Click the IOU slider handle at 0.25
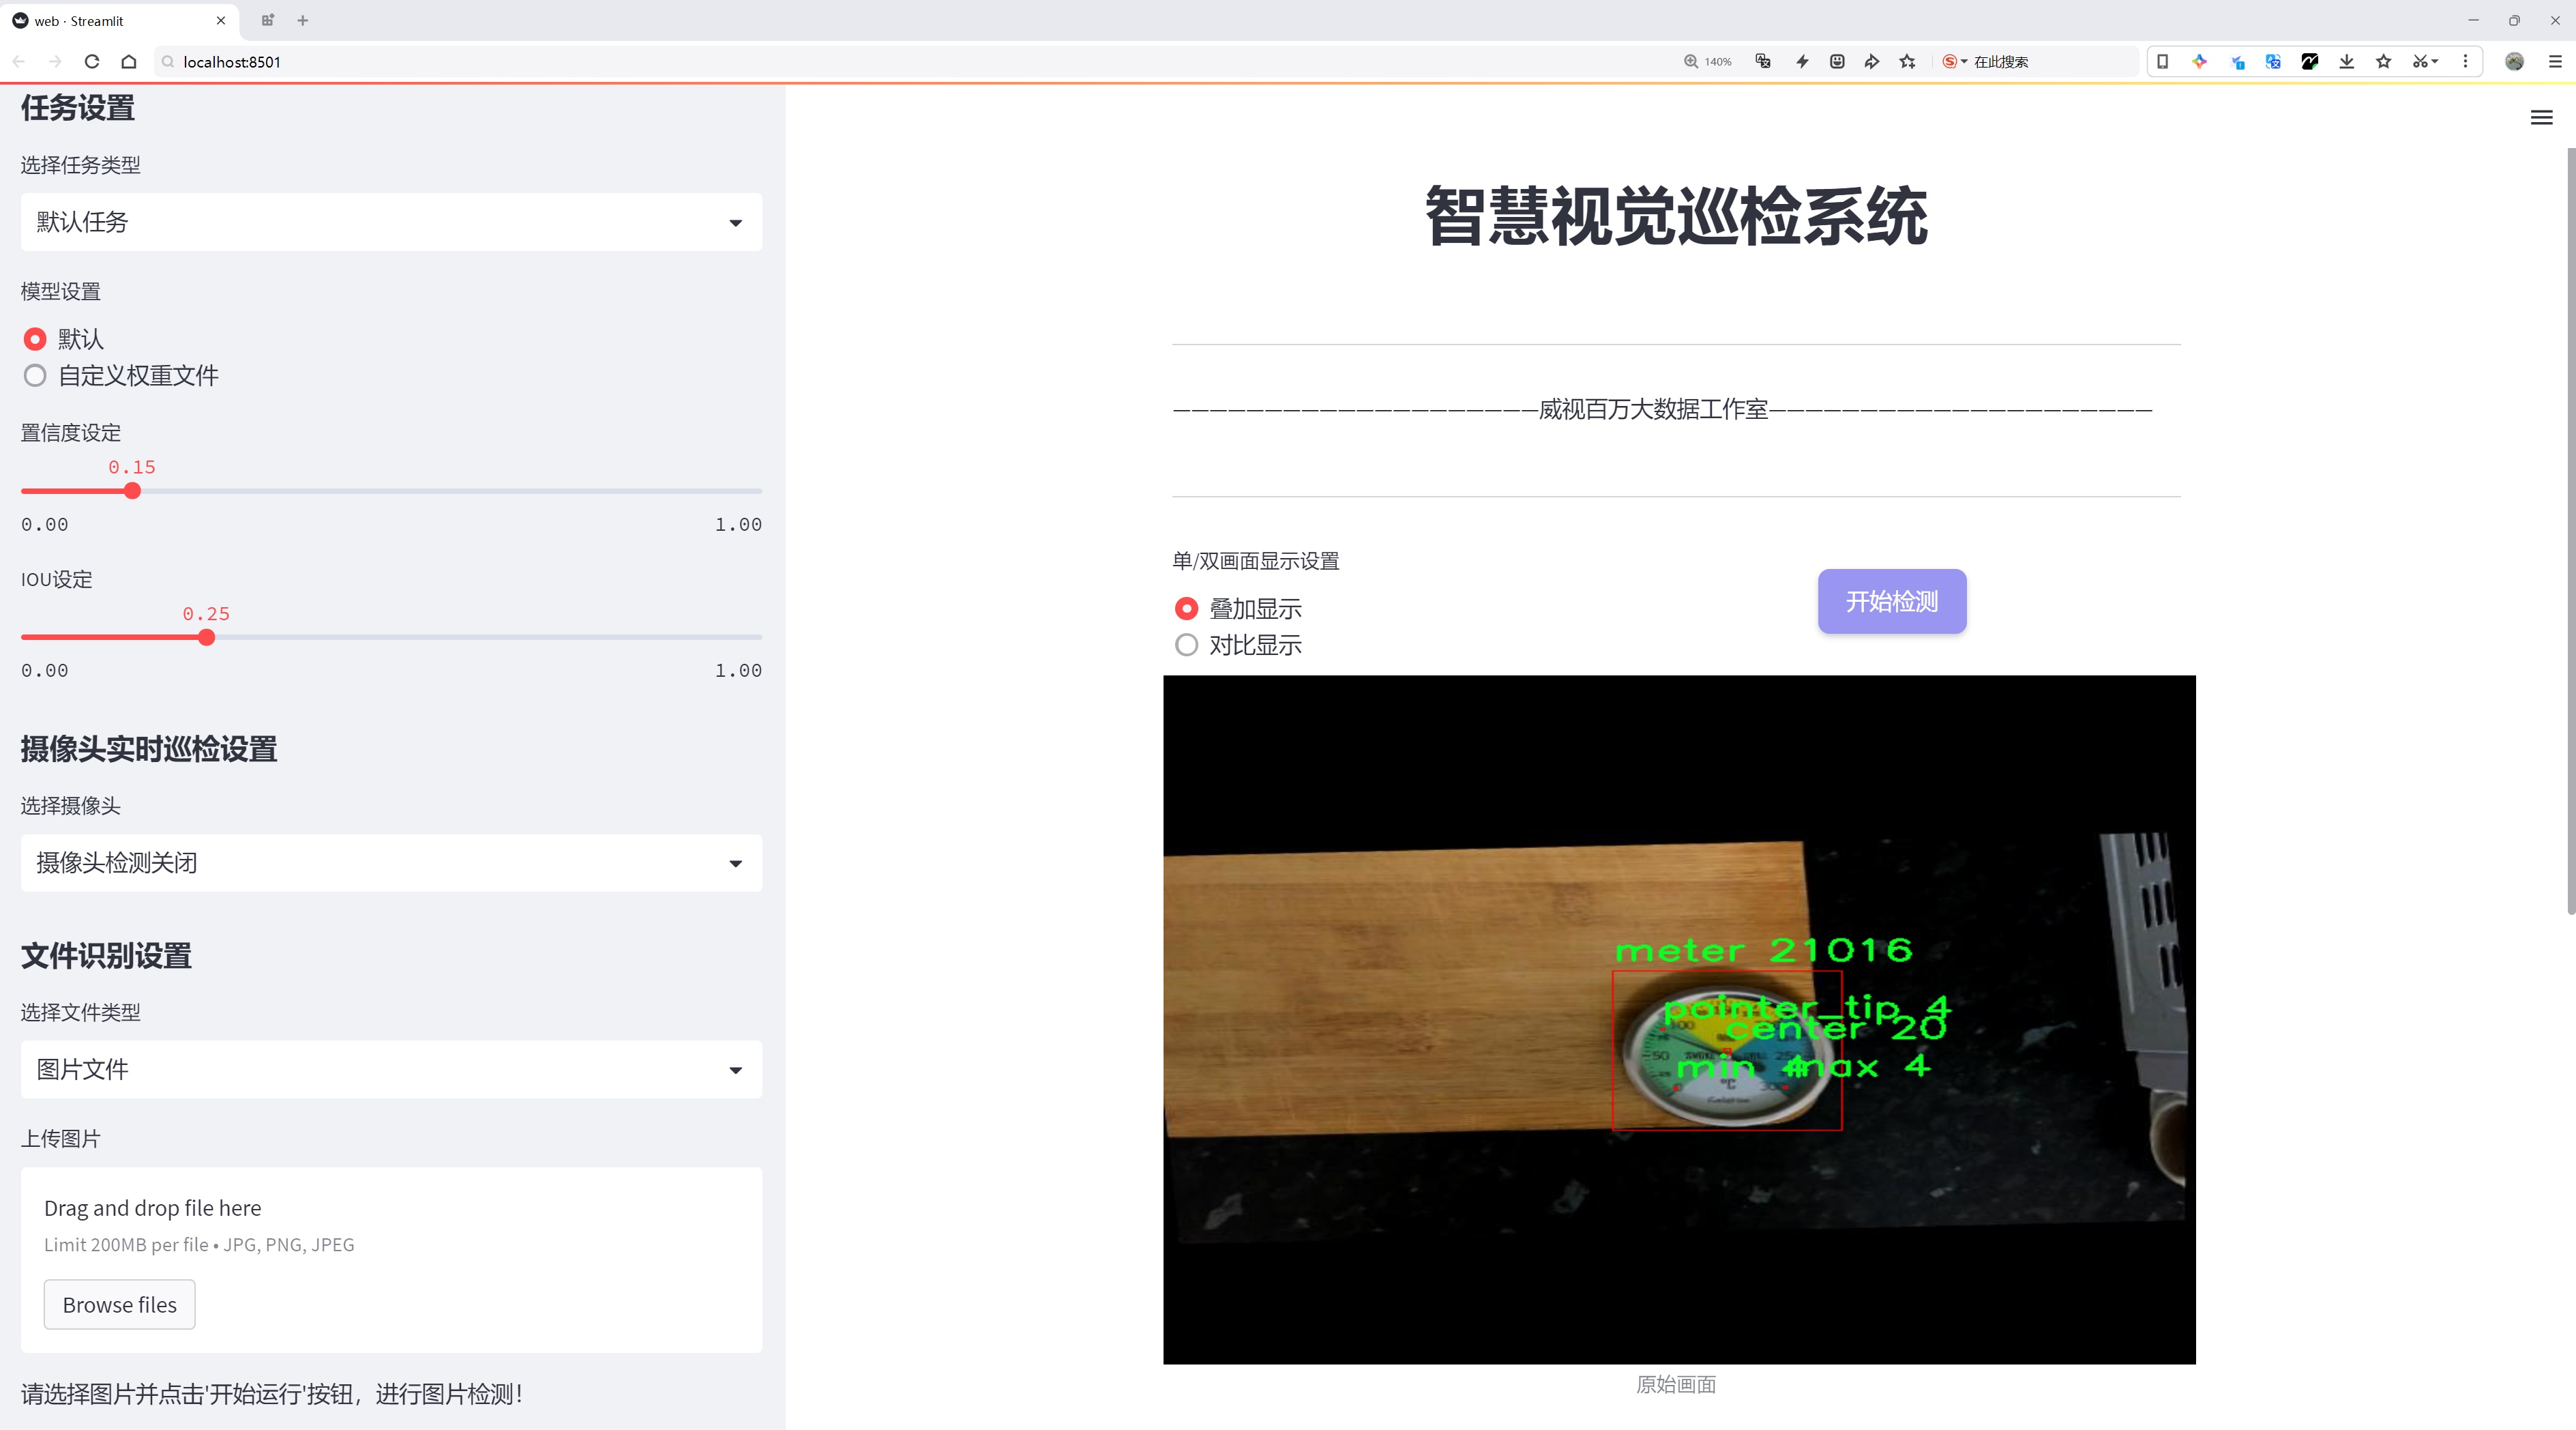 pos(206,637)
